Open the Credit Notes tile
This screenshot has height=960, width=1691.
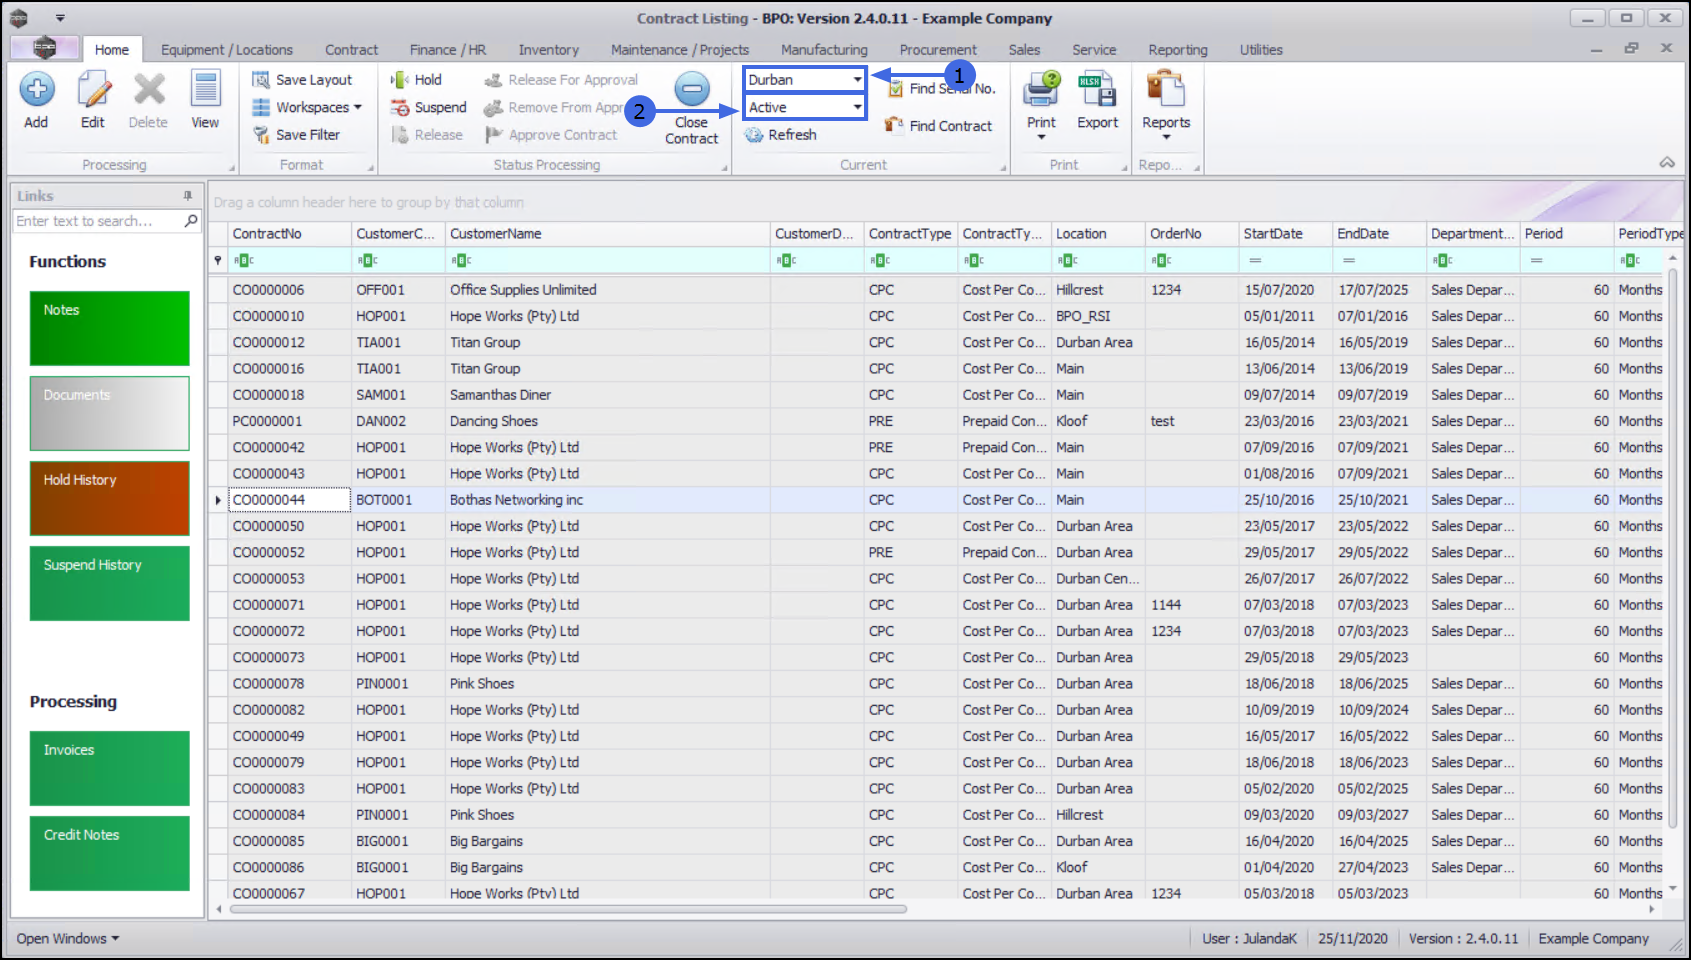click(110, 853)
